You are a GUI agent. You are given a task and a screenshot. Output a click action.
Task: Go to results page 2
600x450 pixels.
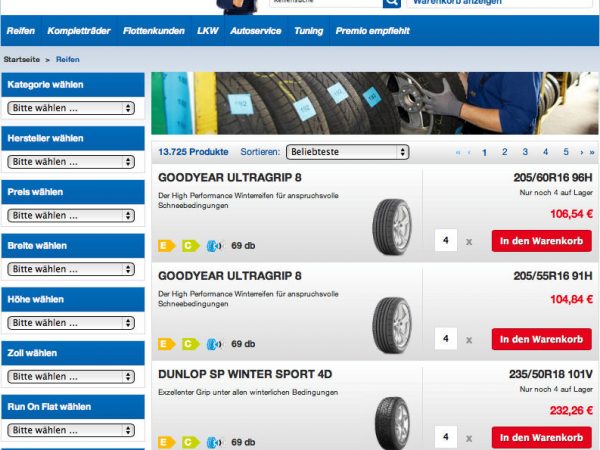505,152
